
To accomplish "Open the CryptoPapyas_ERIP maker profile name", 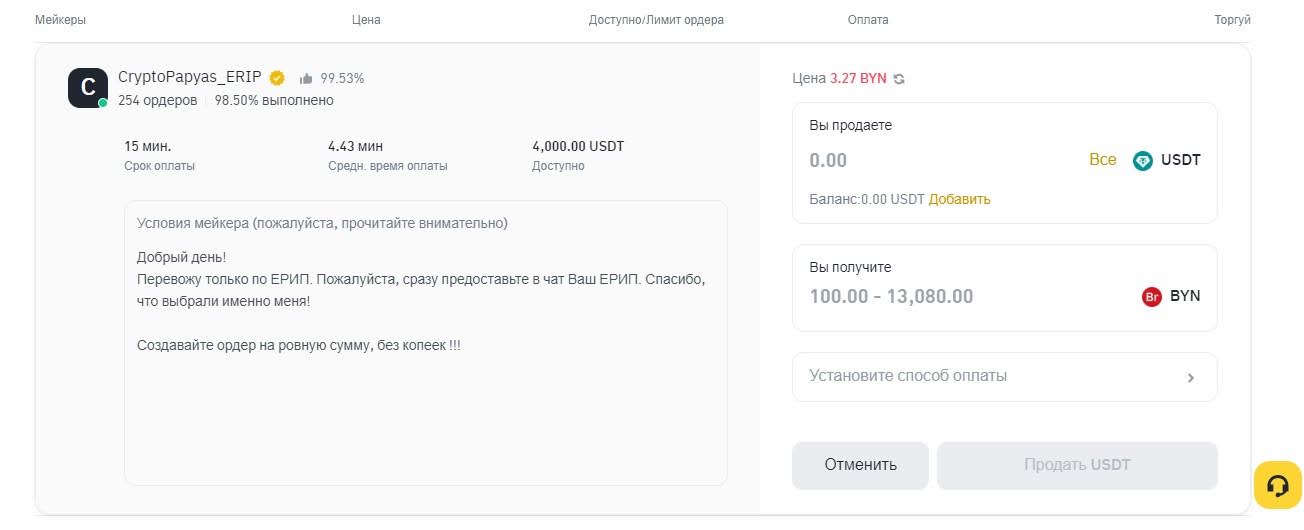I will click(190, 77).
